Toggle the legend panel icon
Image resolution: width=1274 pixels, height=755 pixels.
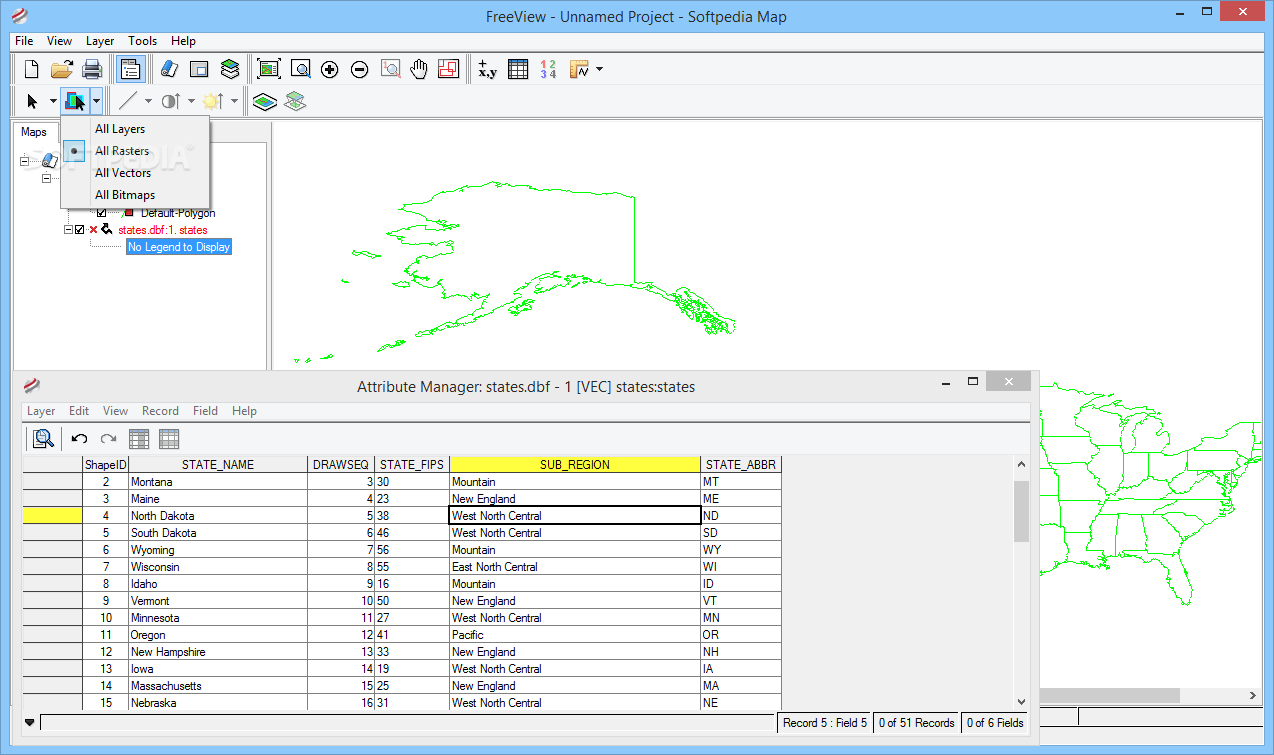click(x=130, y=69)
